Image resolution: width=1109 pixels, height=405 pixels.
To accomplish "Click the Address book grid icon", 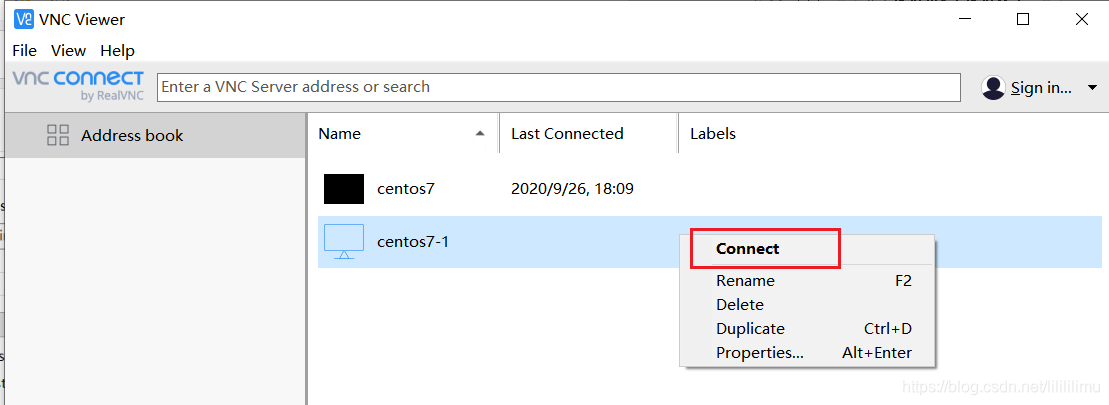I will [x=58, y=135].
